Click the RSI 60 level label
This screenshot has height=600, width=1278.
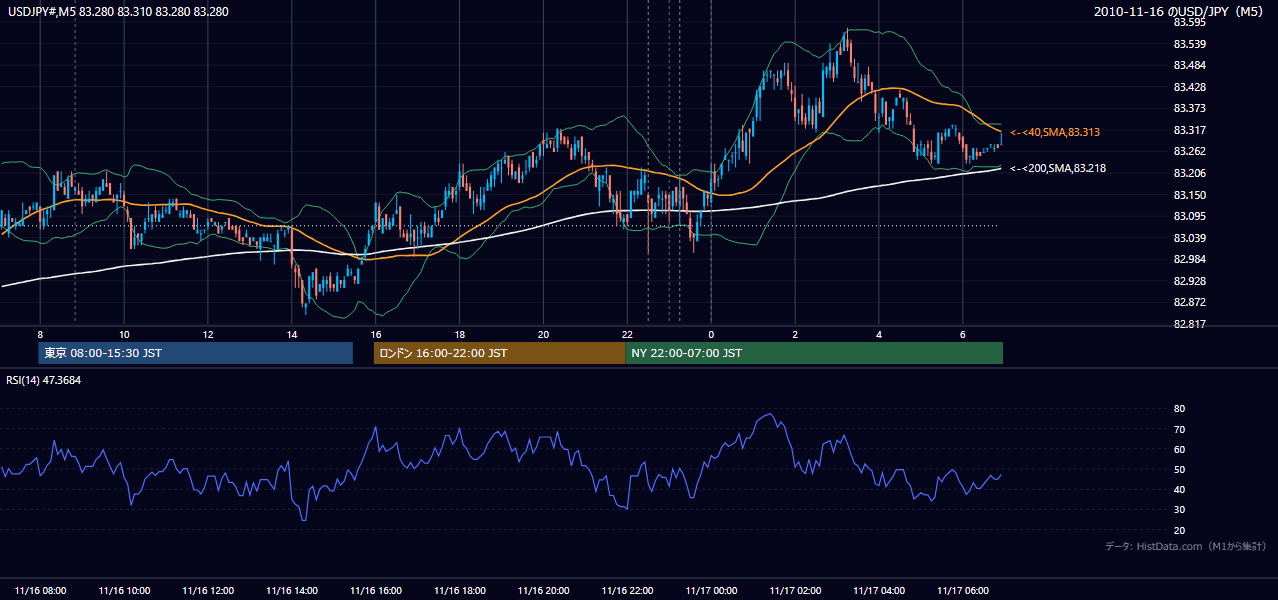pyautogui.click(x=1179, y=449)
